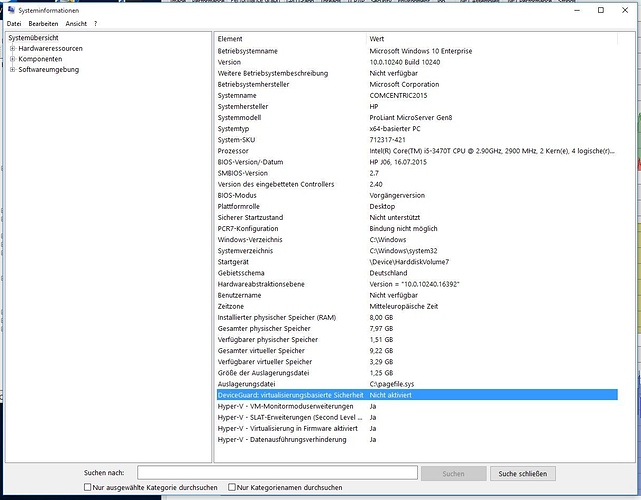Click the C:\pagefile.sys value

[x=392, y=384]
